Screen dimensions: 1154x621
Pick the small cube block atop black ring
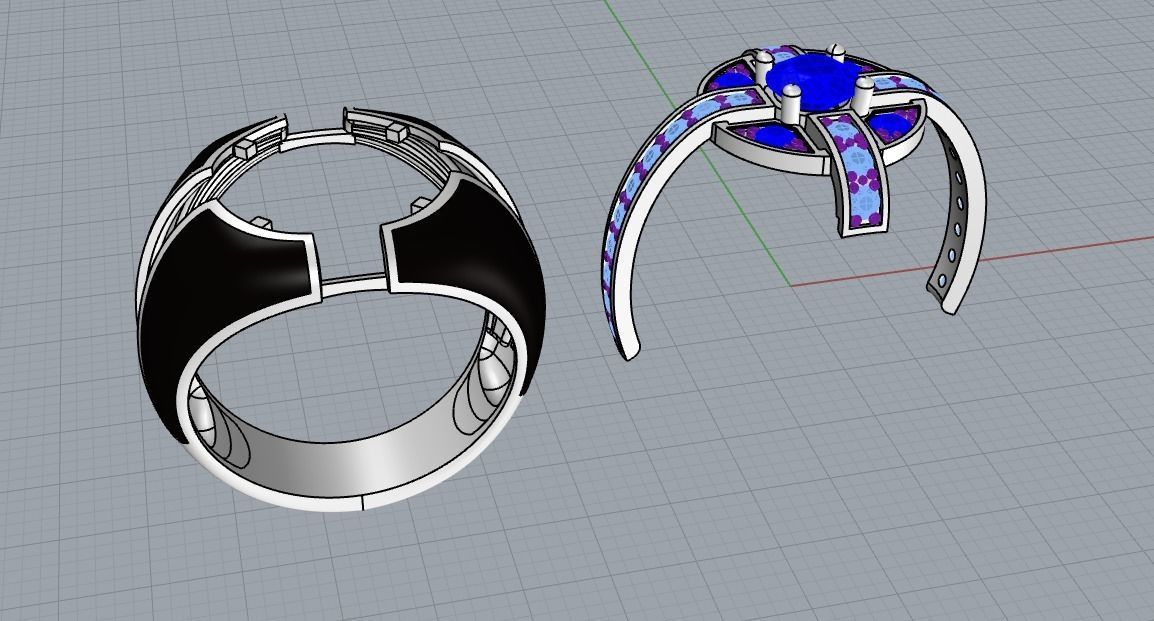tap(397, 132)
